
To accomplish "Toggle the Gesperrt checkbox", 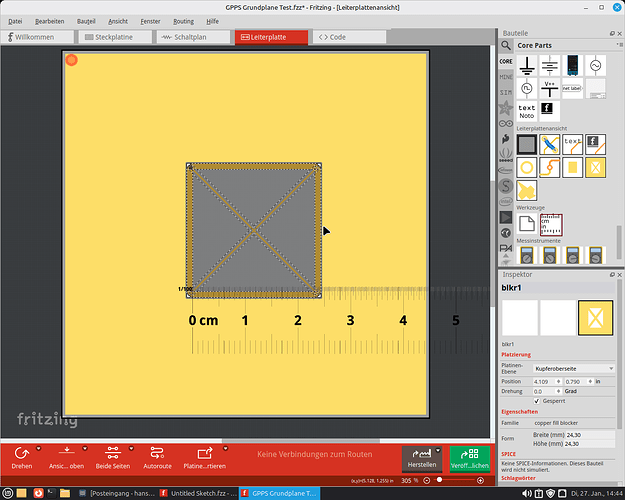I will tap(538, 401).
